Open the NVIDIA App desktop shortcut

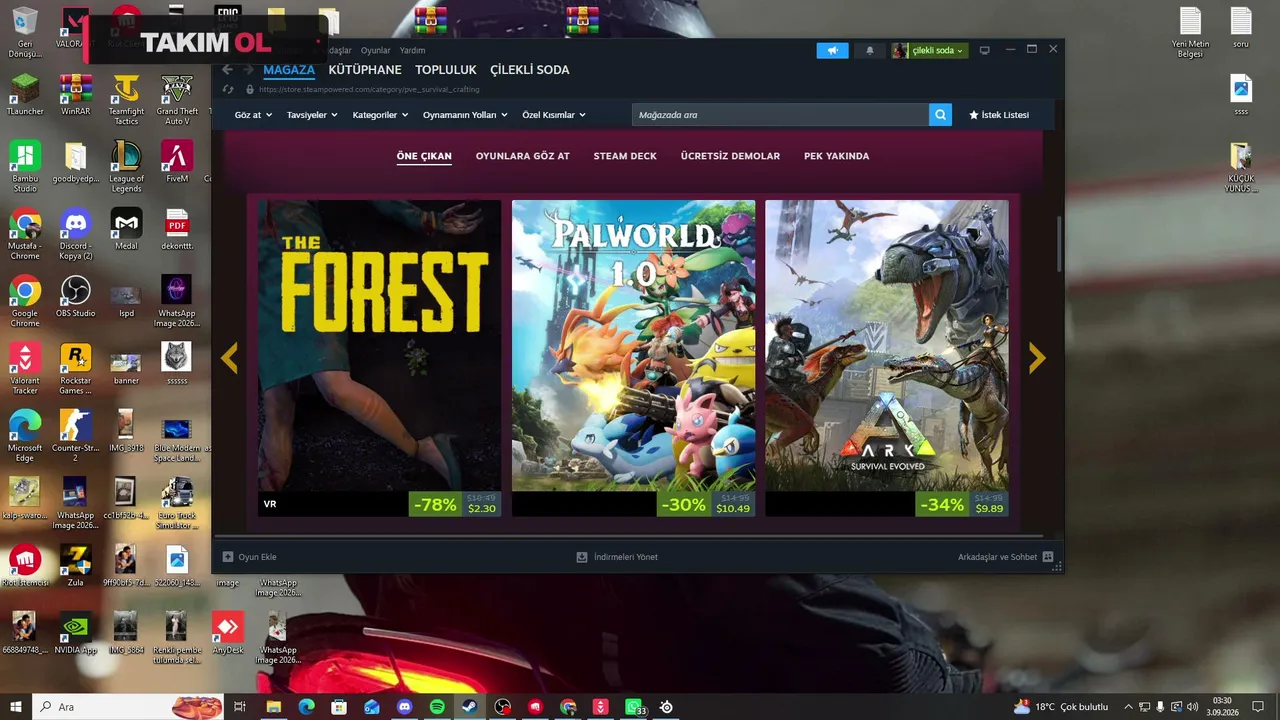(75, 632)
